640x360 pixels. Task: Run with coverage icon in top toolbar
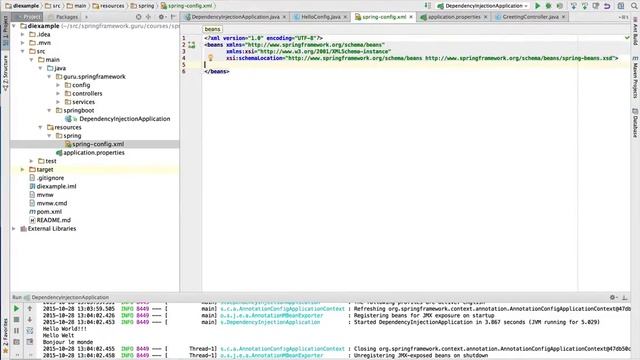coord(560,6)
